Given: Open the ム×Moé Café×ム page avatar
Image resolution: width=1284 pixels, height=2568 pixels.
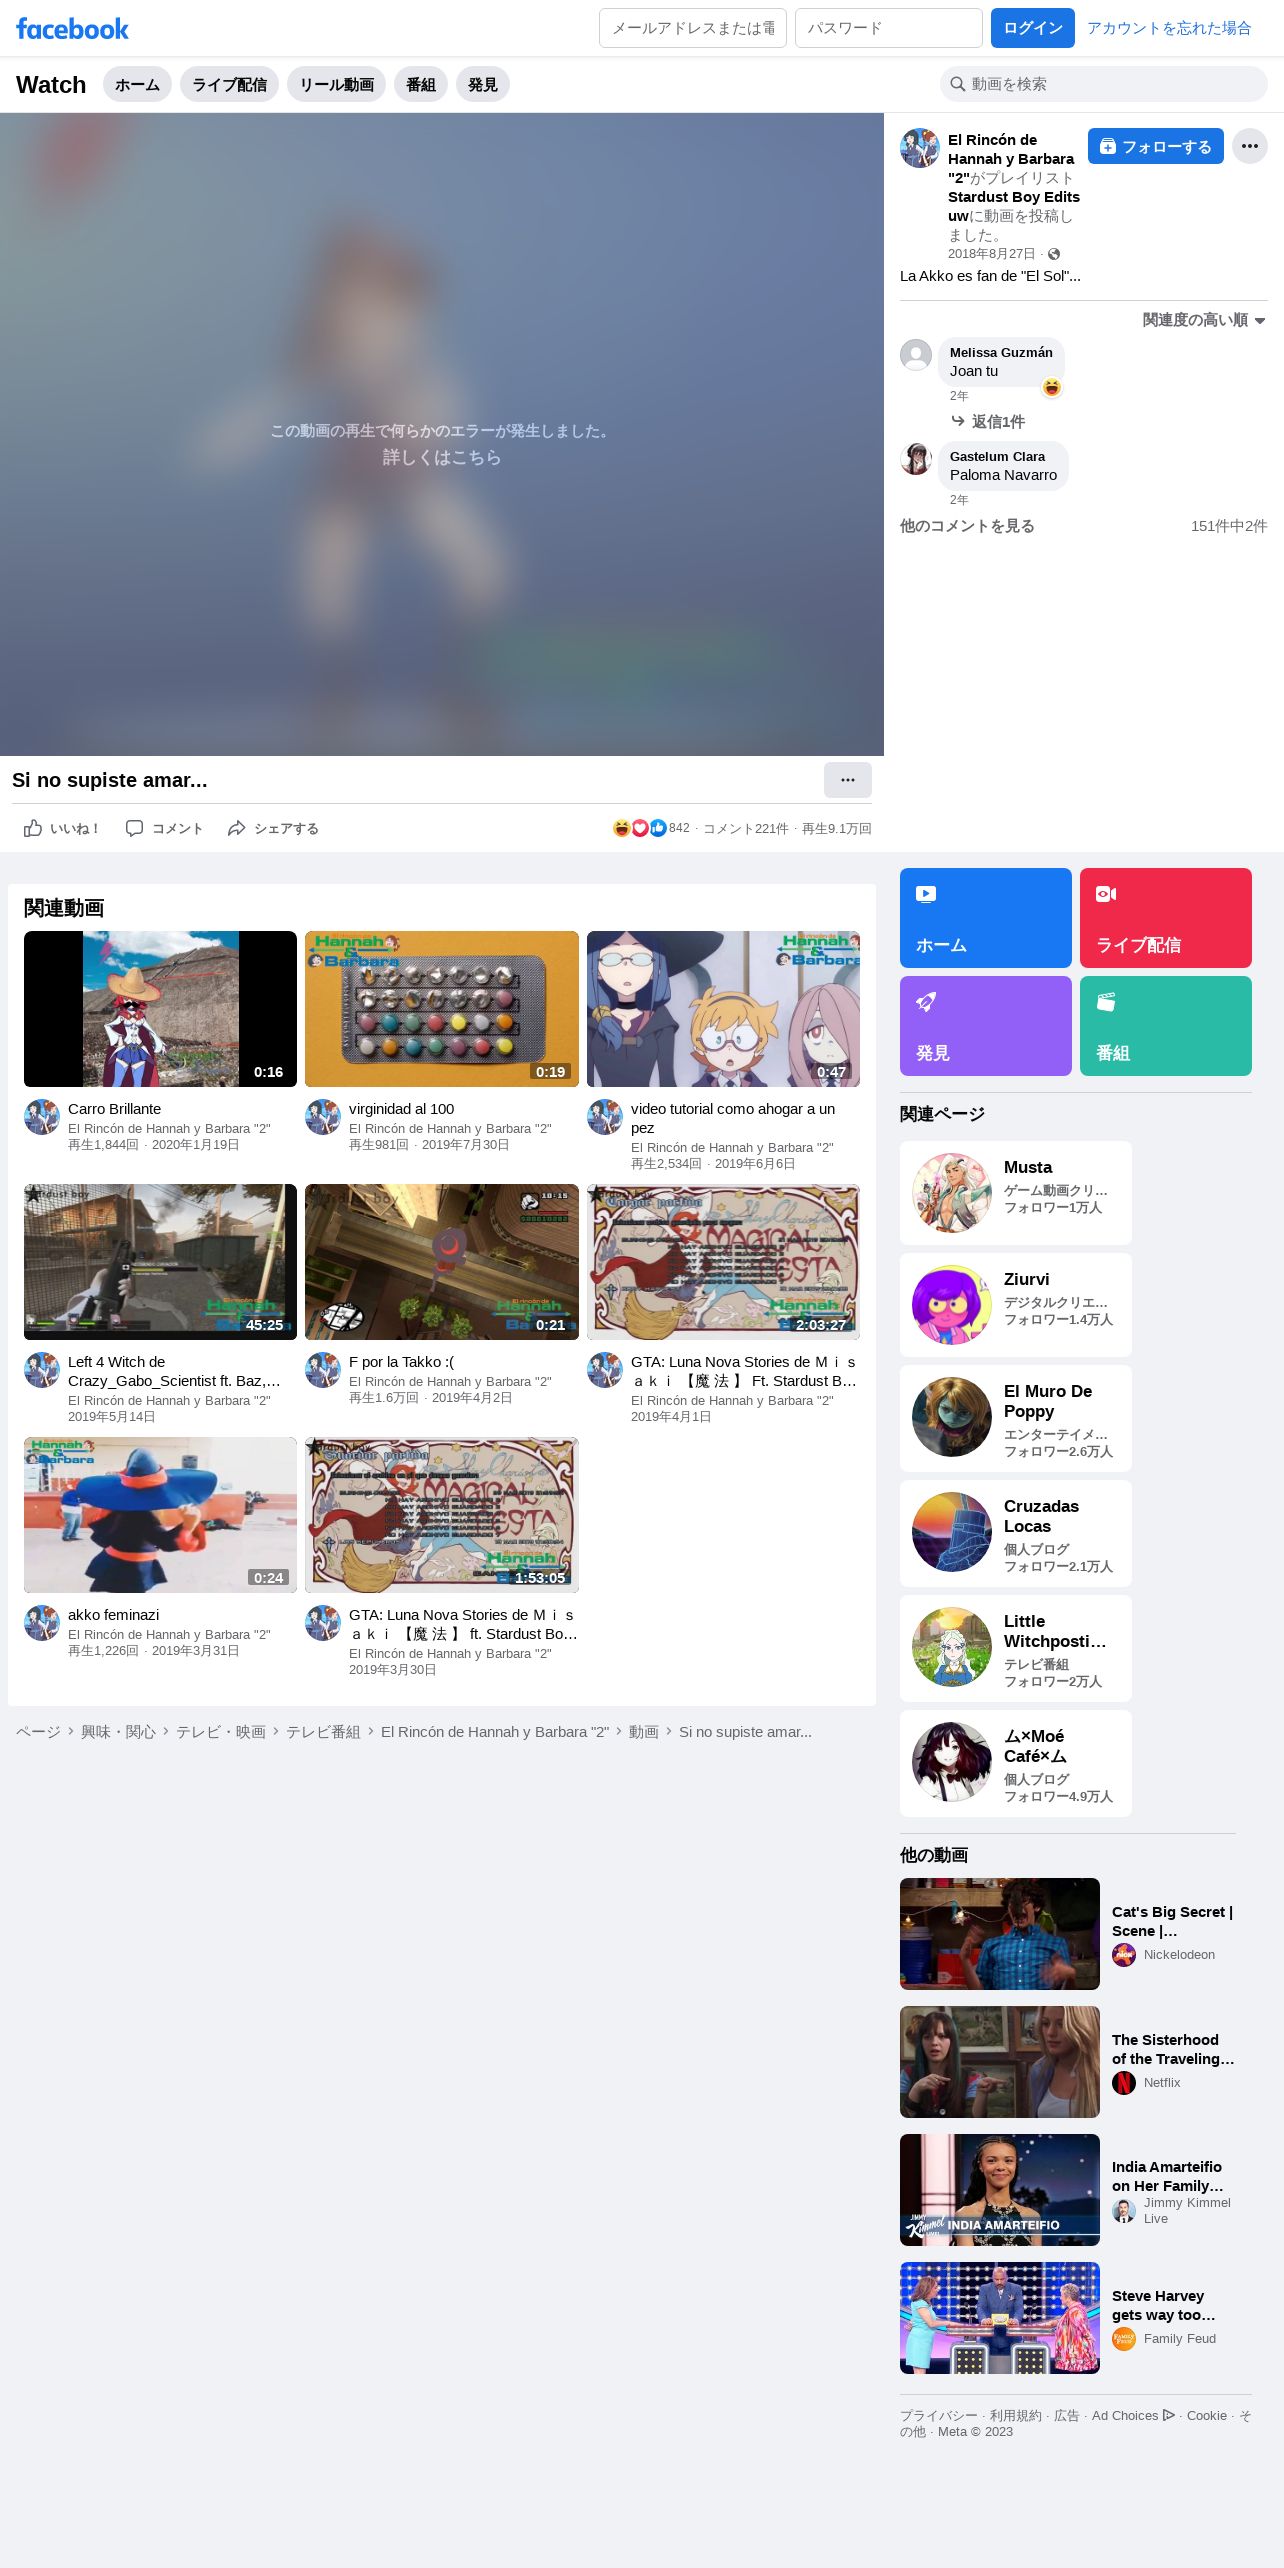Looking at the screenshot, I should (x=952, y=1762).
